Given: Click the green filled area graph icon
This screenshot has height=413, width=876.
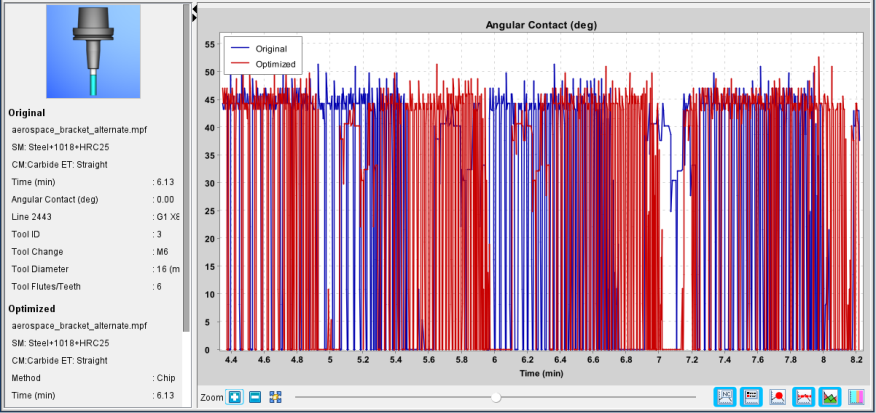Looking at the screenshot, I should point(830,397).
